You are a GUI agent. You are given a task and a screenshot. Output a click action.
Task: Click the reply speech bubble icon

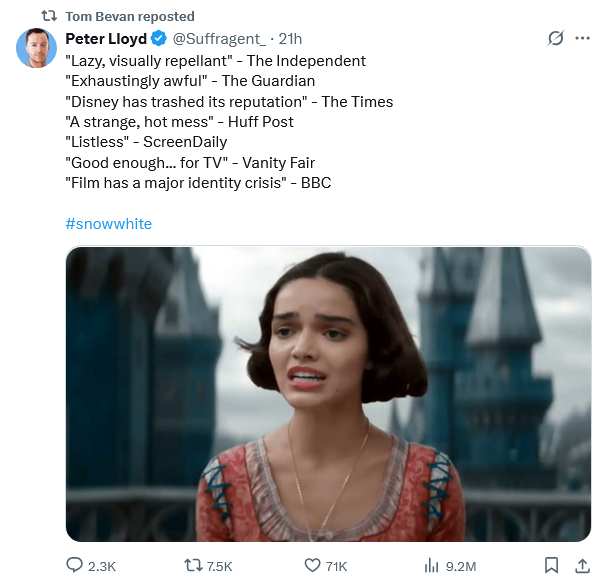[74, 566]
